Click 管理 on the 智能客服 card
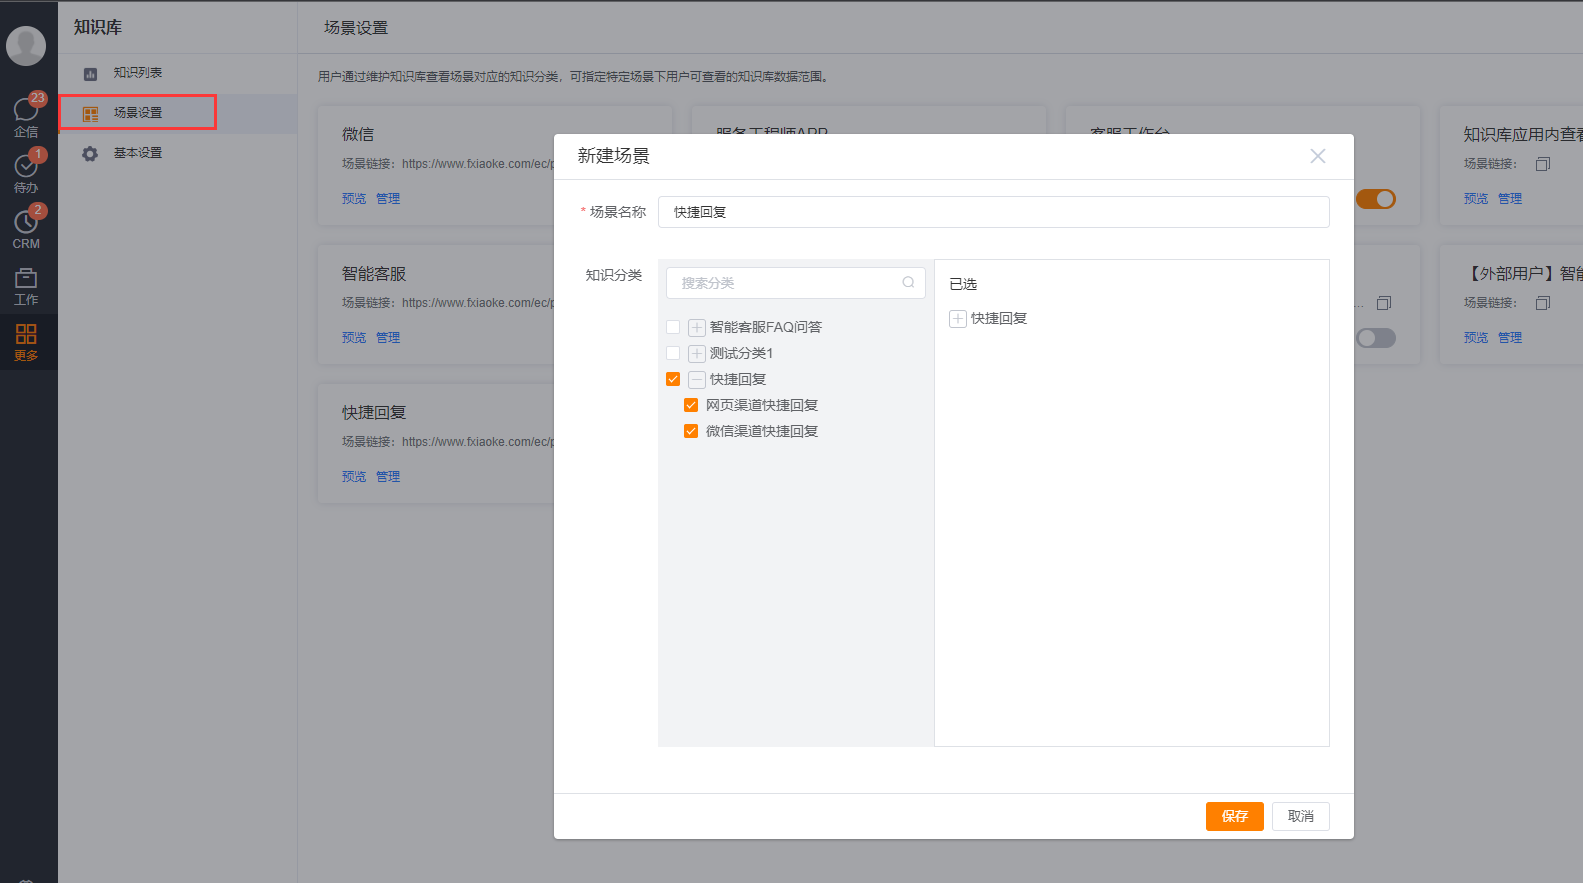1583x883 pixels. (388, 338)
